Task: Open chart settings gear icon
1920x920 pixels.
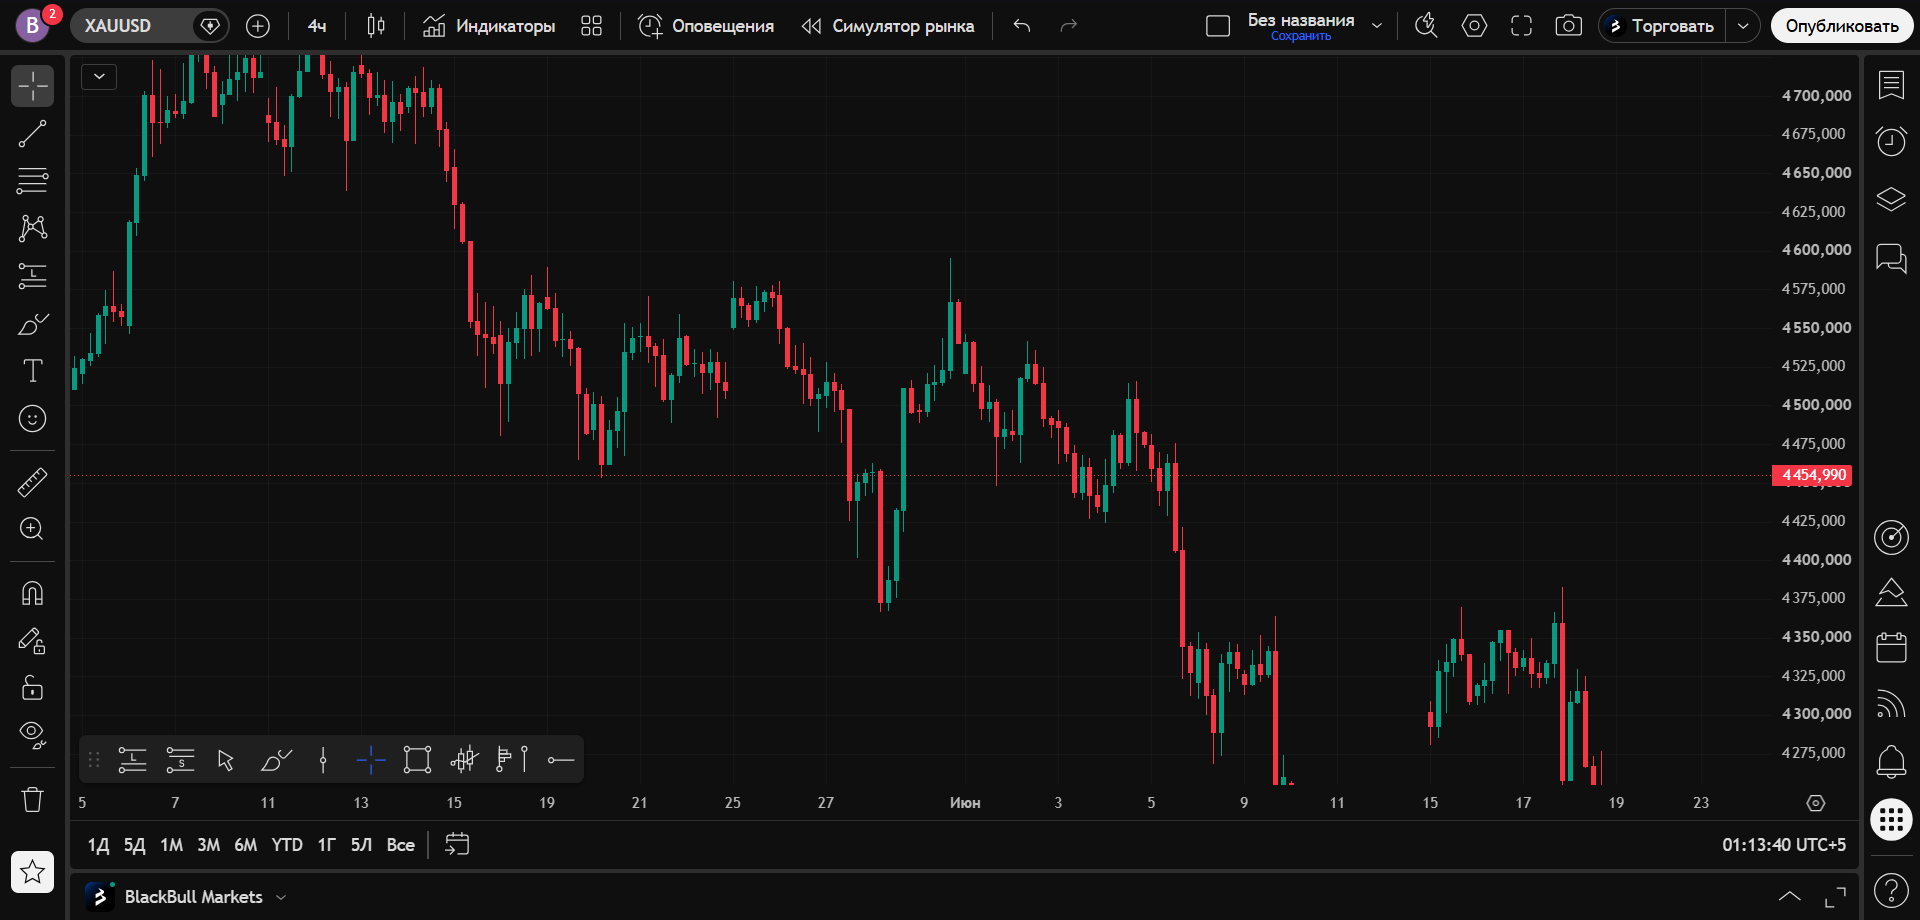Action: (1474, 26)
